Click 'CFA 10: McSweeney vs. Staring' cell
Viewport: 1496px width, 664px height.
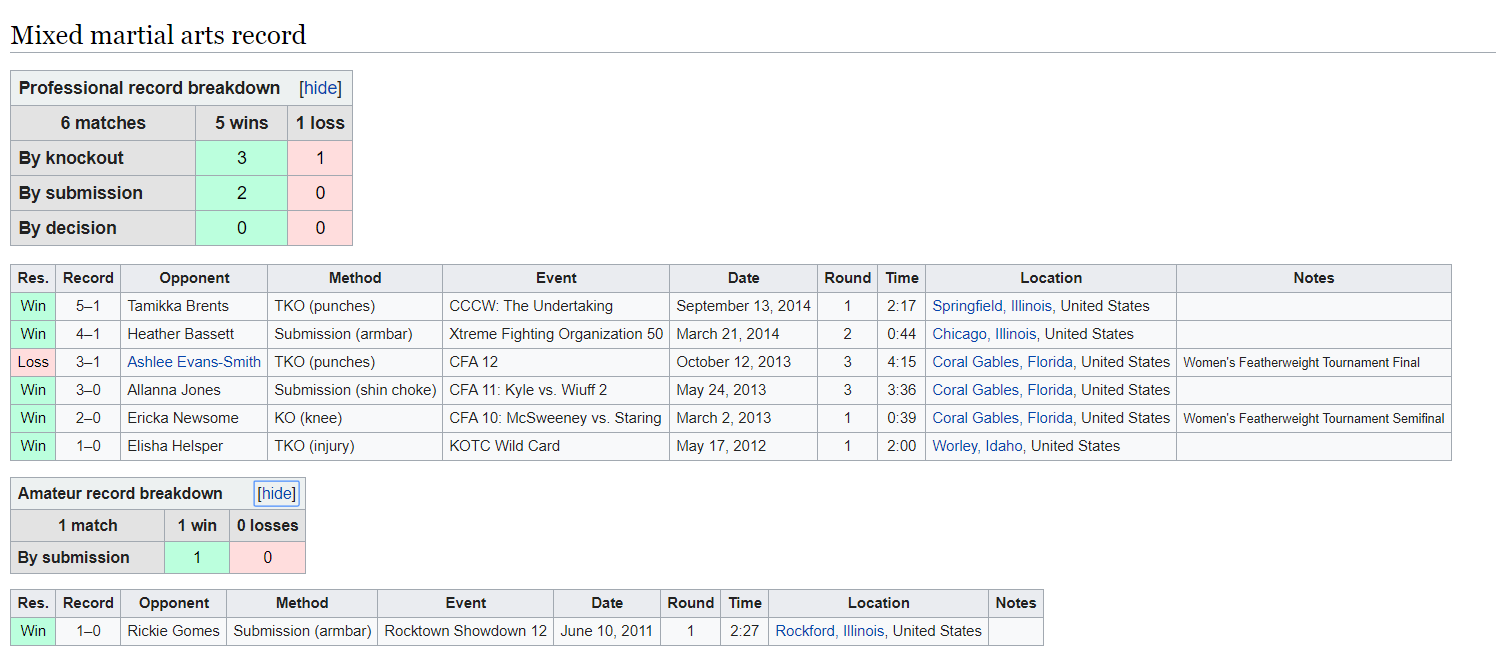pyautogui.click(x=556, y=418)
